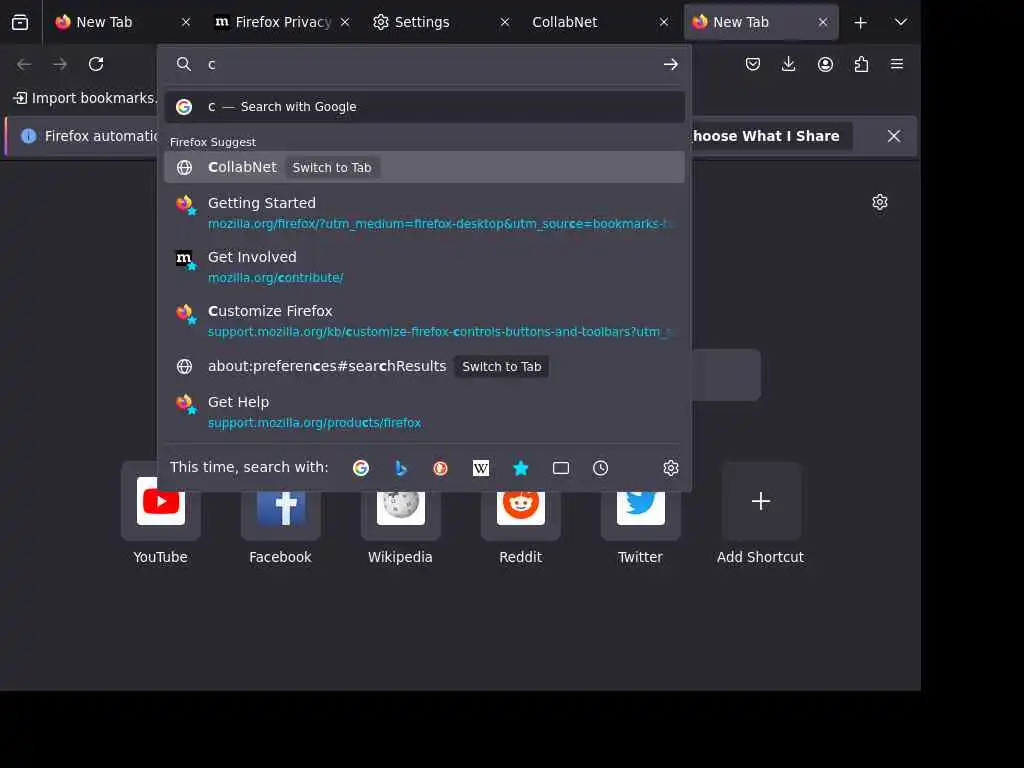The width and height of the screenshot is (1024, 768).
Task: Close the Firefox Privacy tab
Action: [345, 22]
